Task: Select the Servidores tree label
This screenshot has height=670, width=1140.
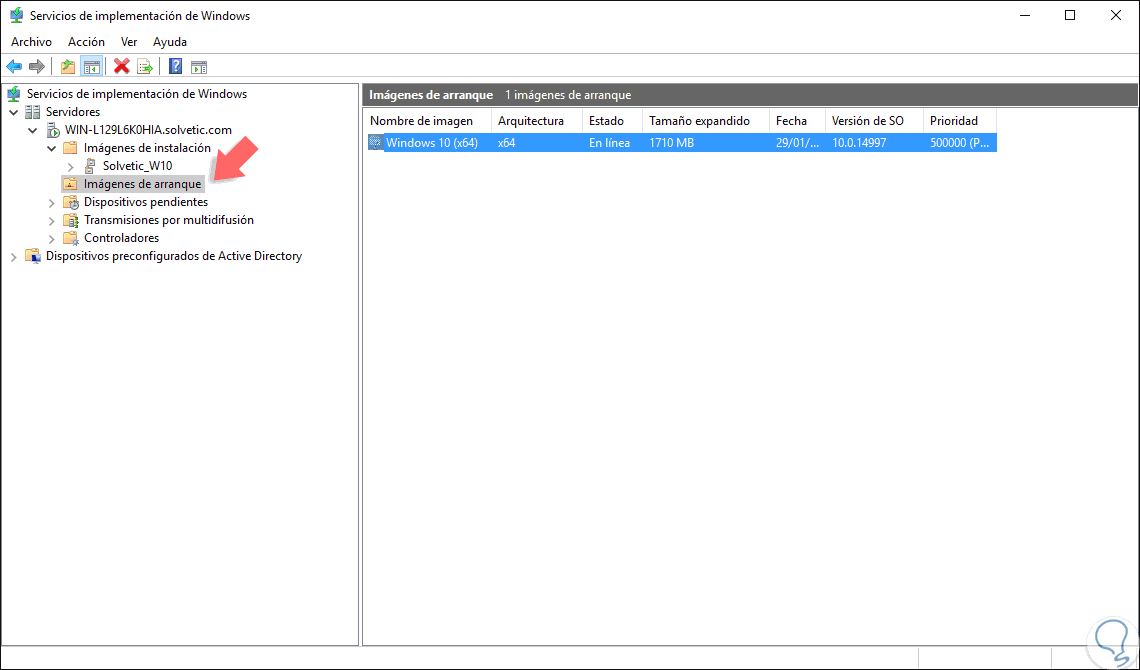Action: click(x=73, y=112)
